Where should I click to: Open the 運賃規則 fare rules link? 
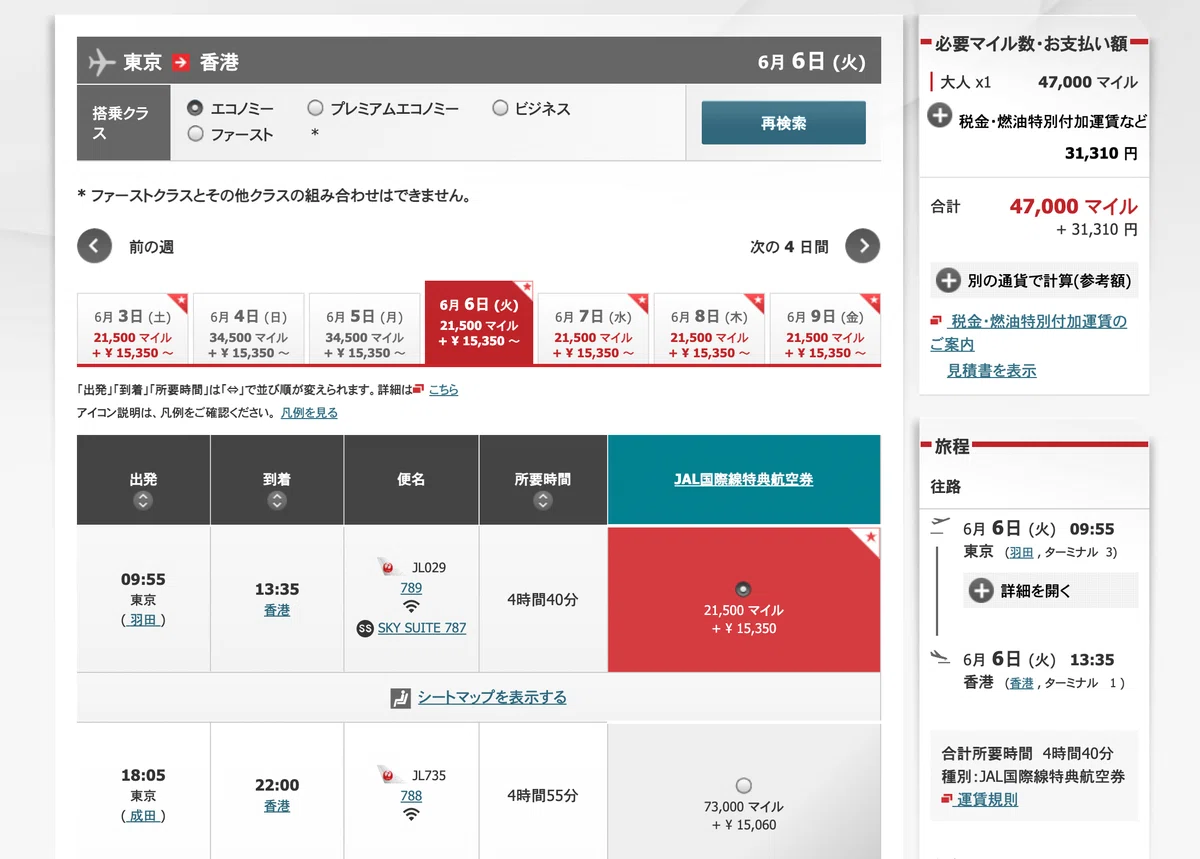pyautogui.click(x=987, y=799)
